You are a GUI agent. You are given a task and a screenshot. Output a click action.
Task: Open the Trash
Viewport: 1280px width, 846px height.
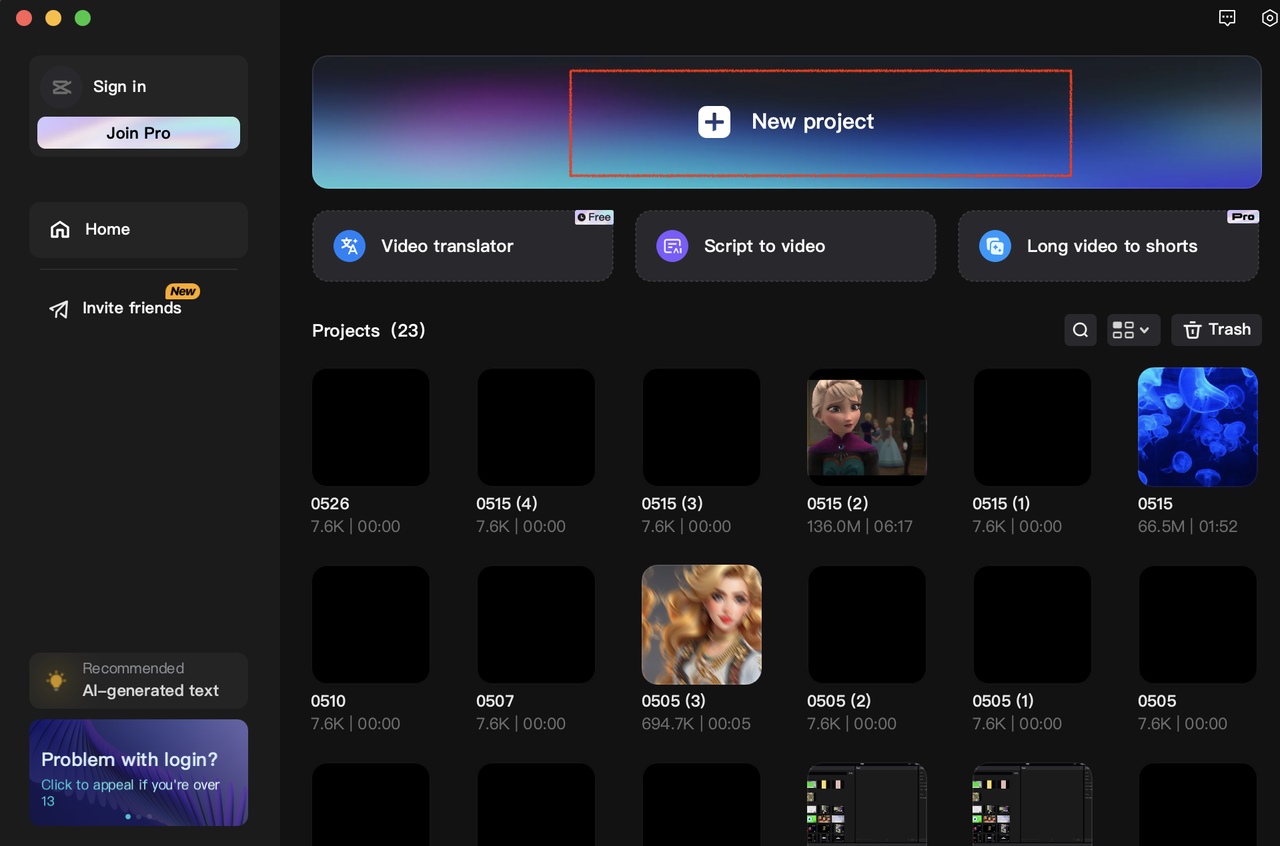click(1216, 329)
